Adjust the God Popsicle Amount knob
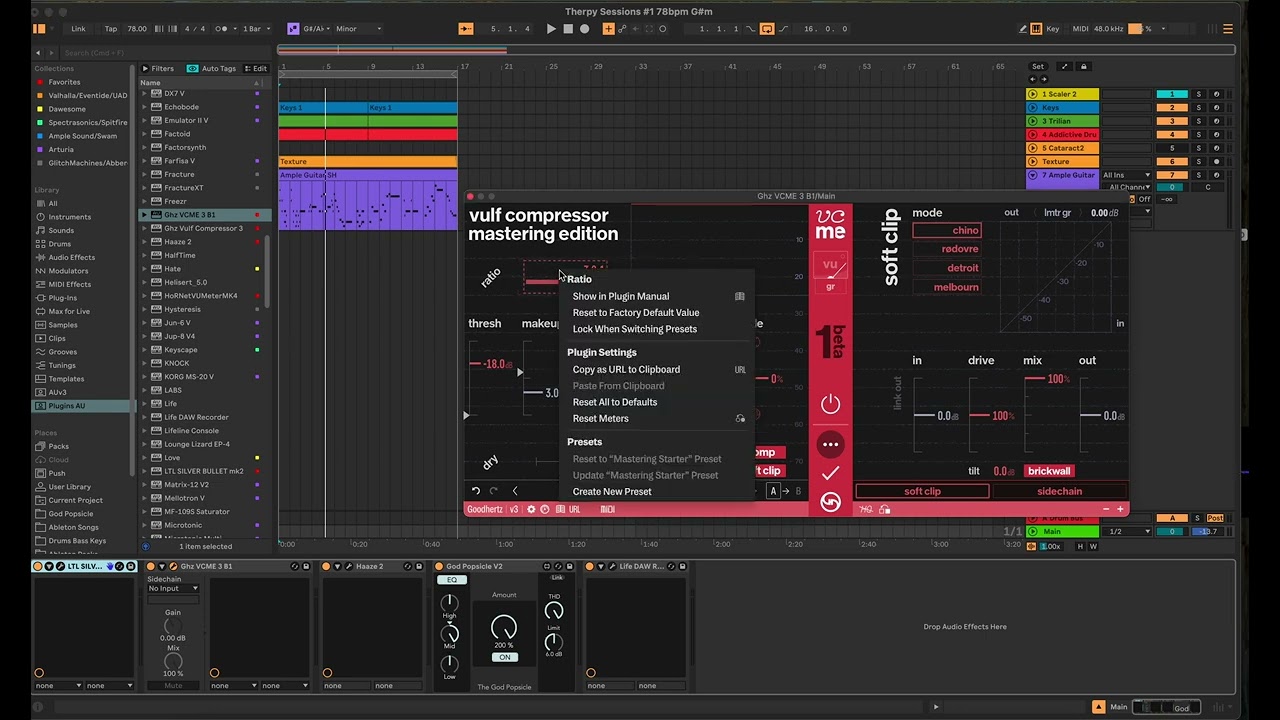Viewport: 1280px width, 720px height. pos(504,627)
